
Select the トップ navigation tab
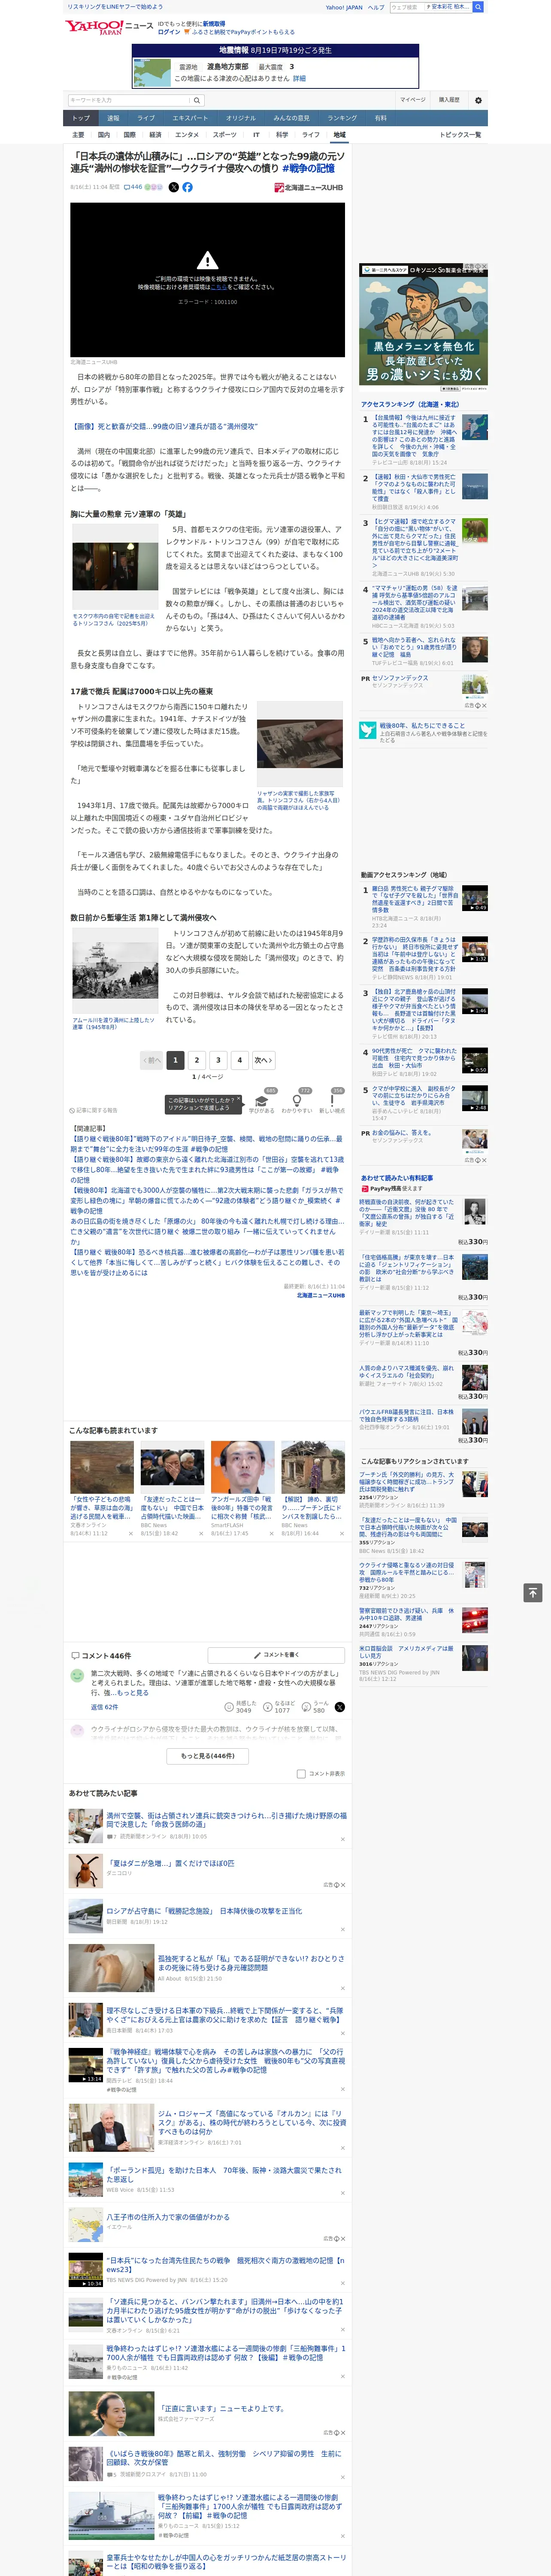pos(81,118)
